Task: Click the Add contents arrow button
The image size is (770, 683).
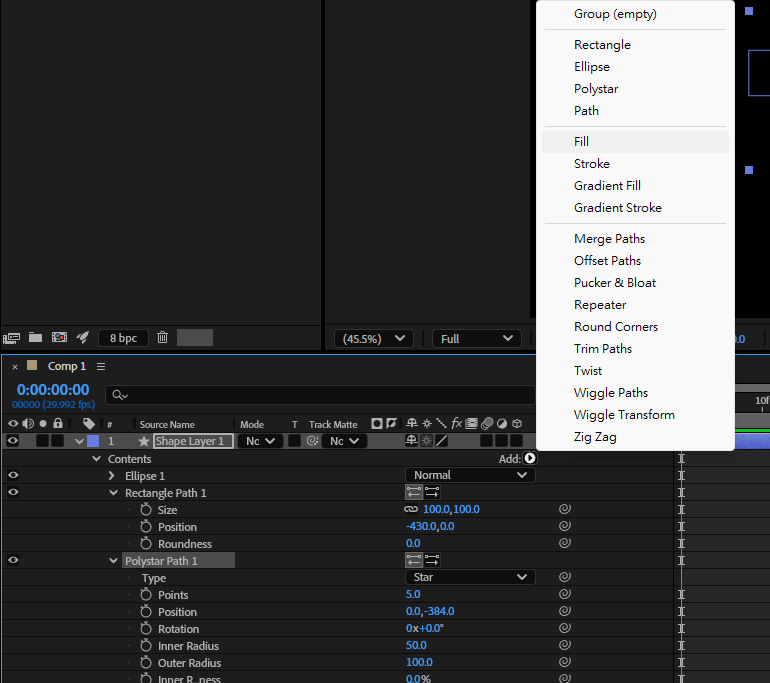Action: pos(530,458)
